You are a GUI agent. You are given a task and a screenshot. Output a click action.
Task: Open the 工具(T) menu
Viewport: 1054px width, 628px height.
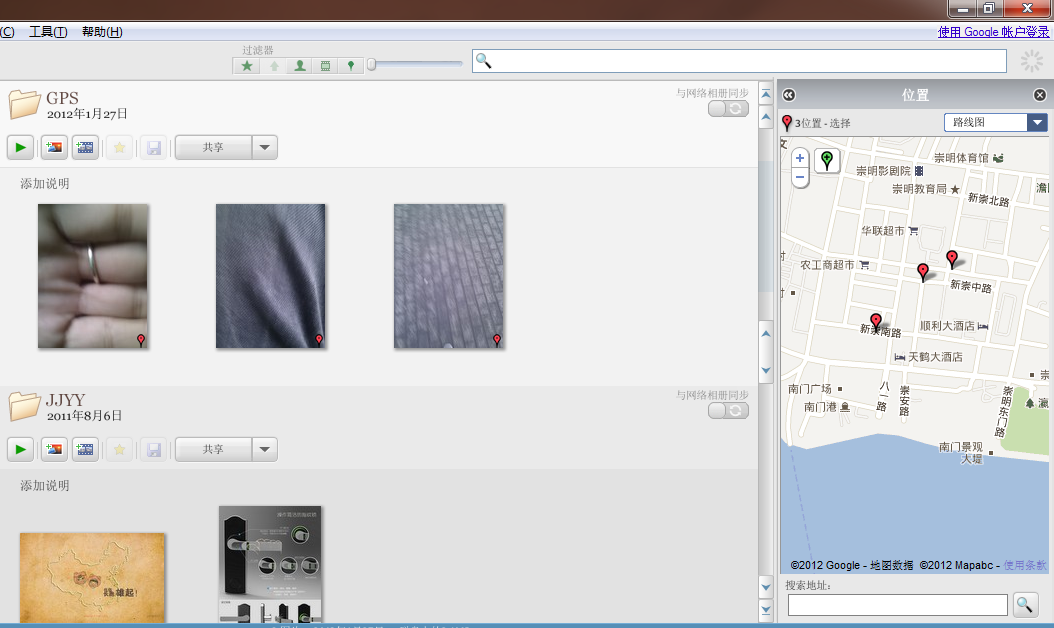click(48, 32)
